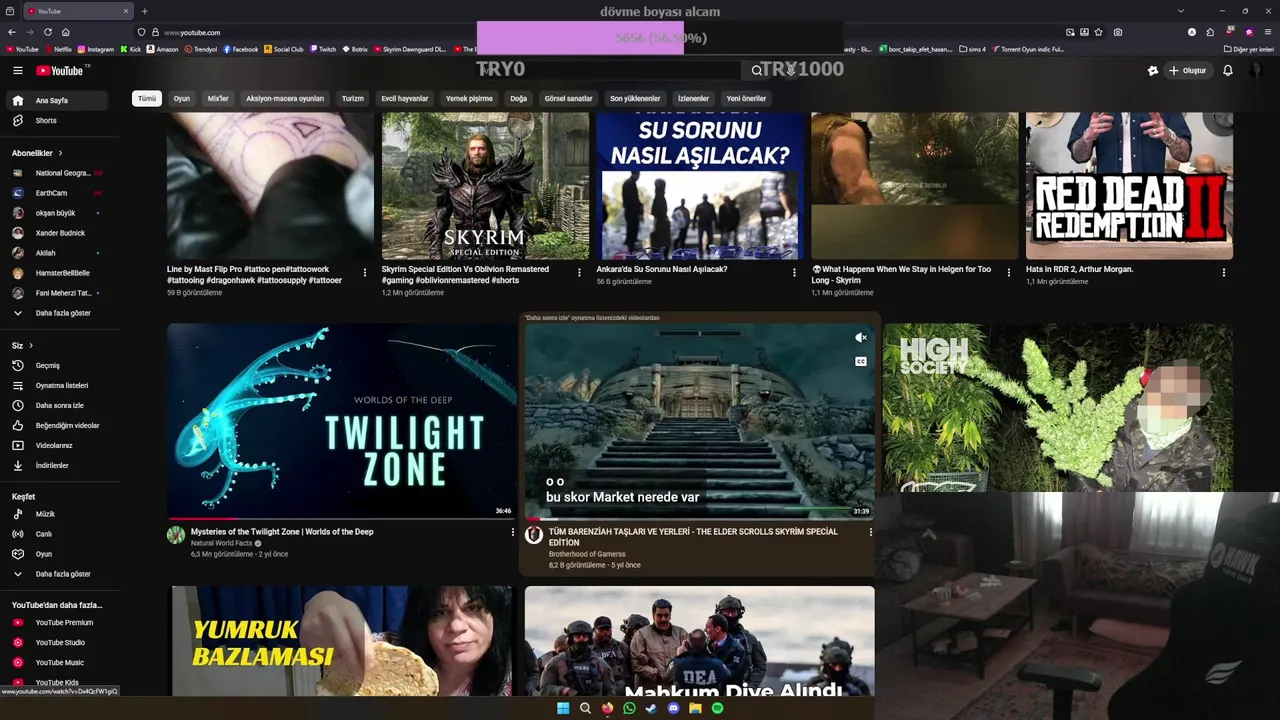The height and width of the screenshot is (720, 1280).
Task: Select the Son yüklenenler chip
Action: coord(635,98)
